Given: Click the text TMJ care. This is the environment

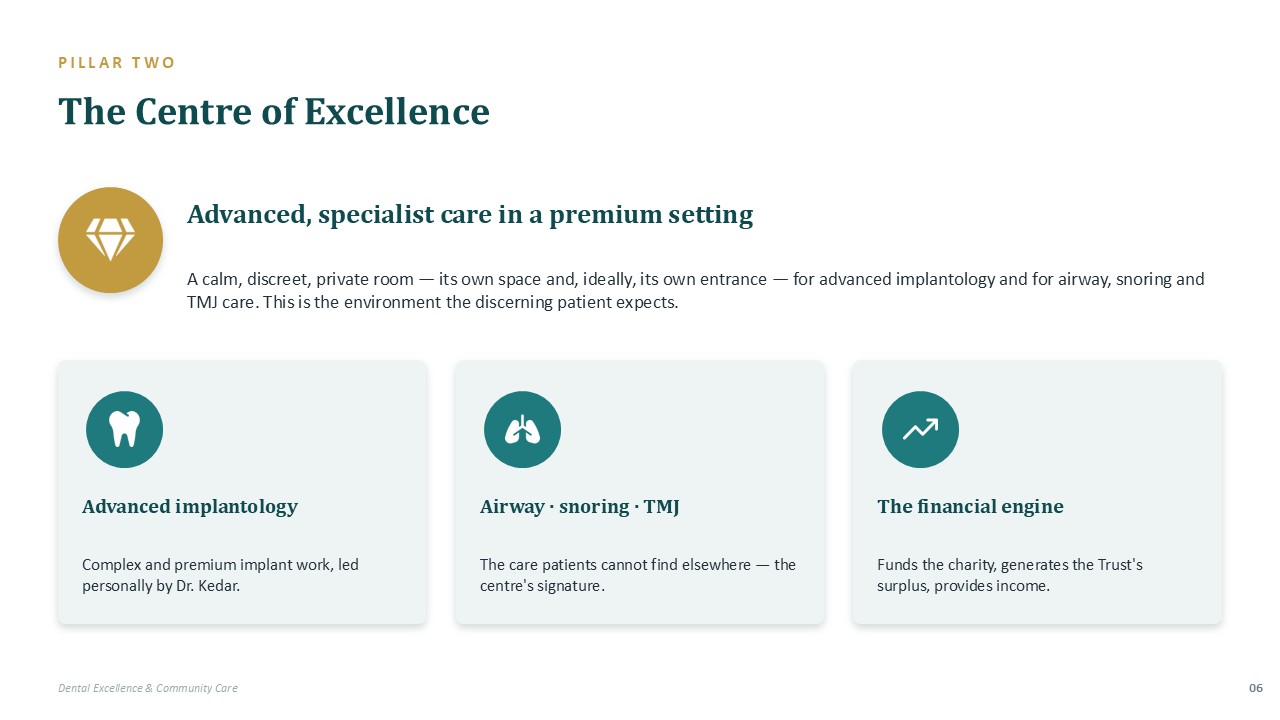Looking at the screenshot, I should click(x=433, y=302).
